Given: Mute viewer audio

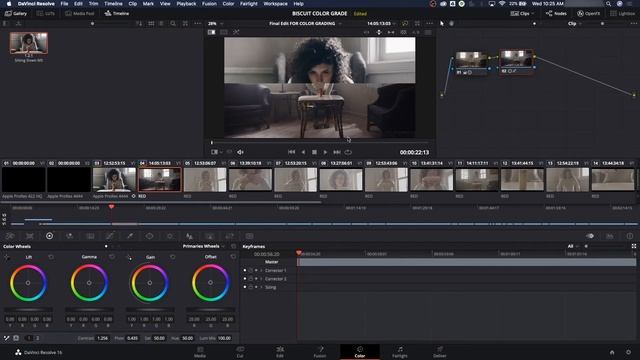Looking at the screenshot, I should pyautogui.click(x=240, y=152).
